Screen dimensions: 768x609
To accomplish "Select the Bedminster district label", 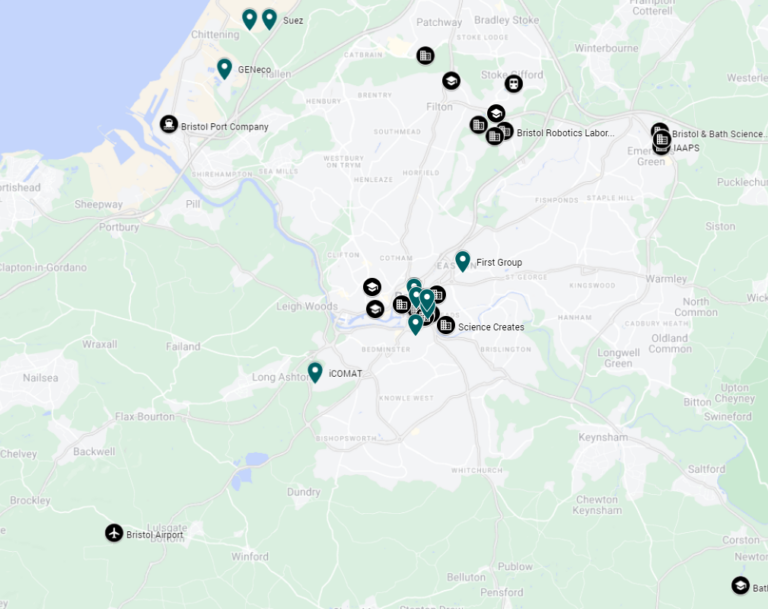I will point(386,349).
